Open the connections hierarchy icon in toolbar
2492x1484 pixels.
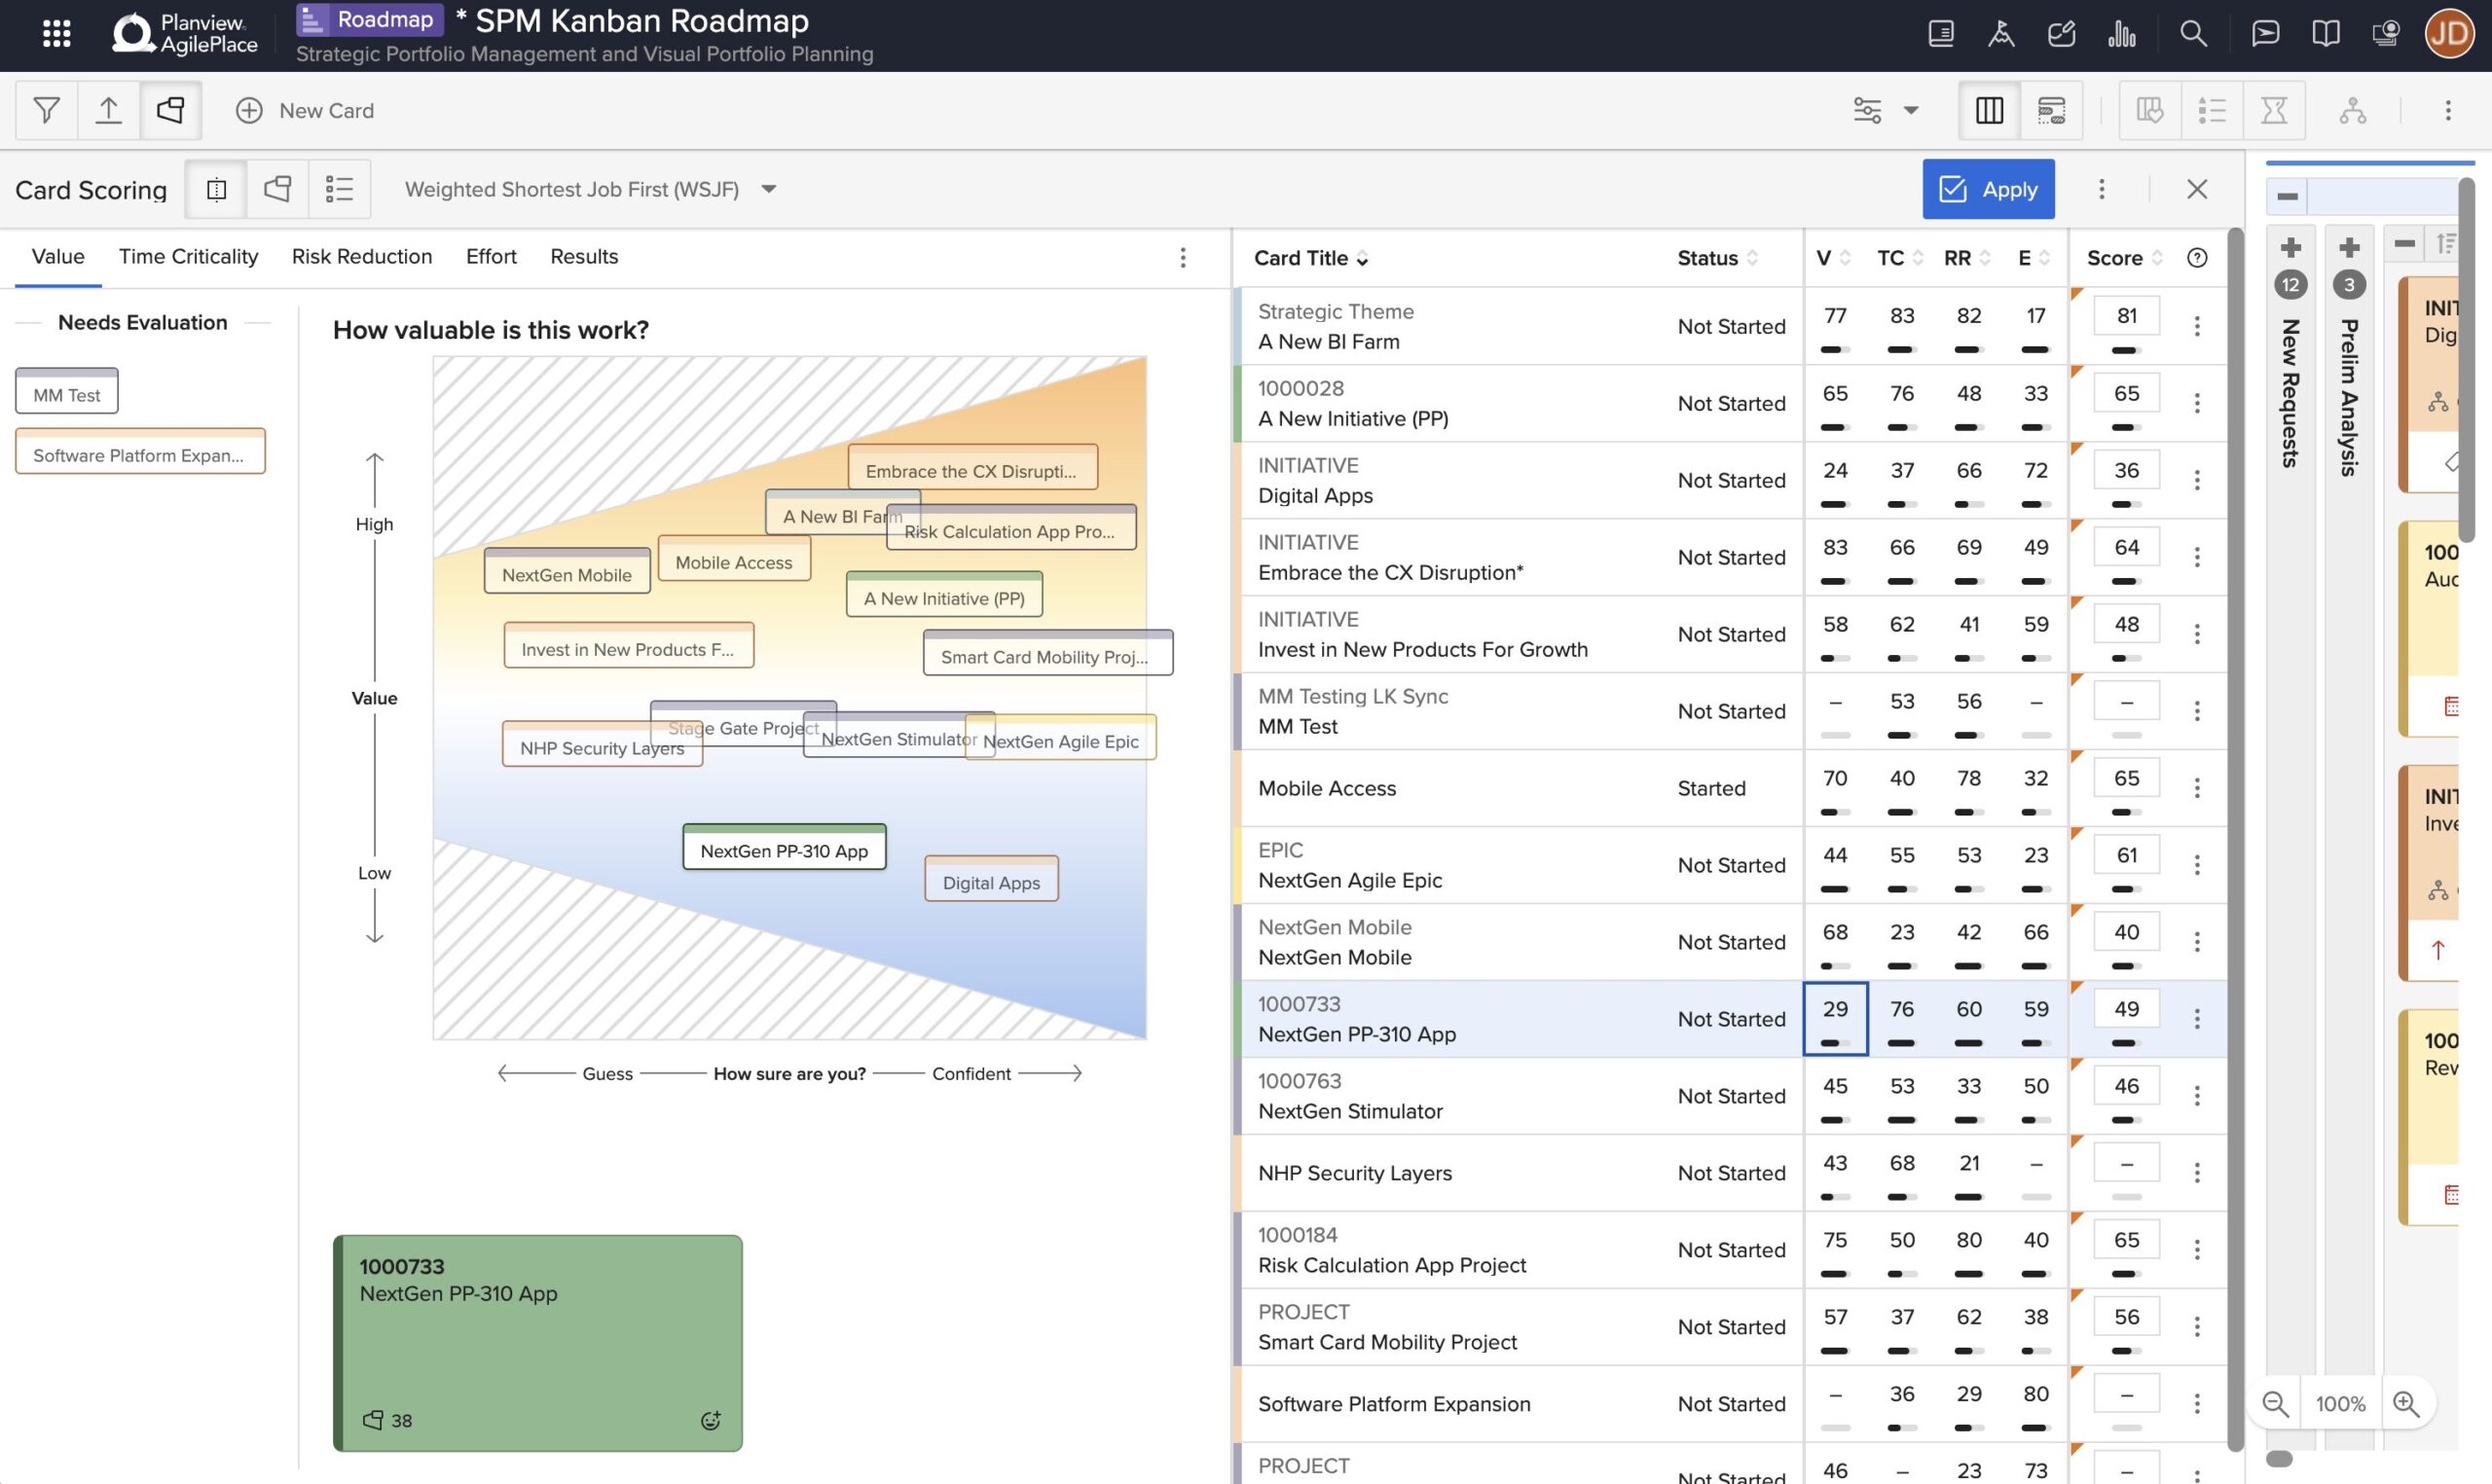pos(2352,110)
